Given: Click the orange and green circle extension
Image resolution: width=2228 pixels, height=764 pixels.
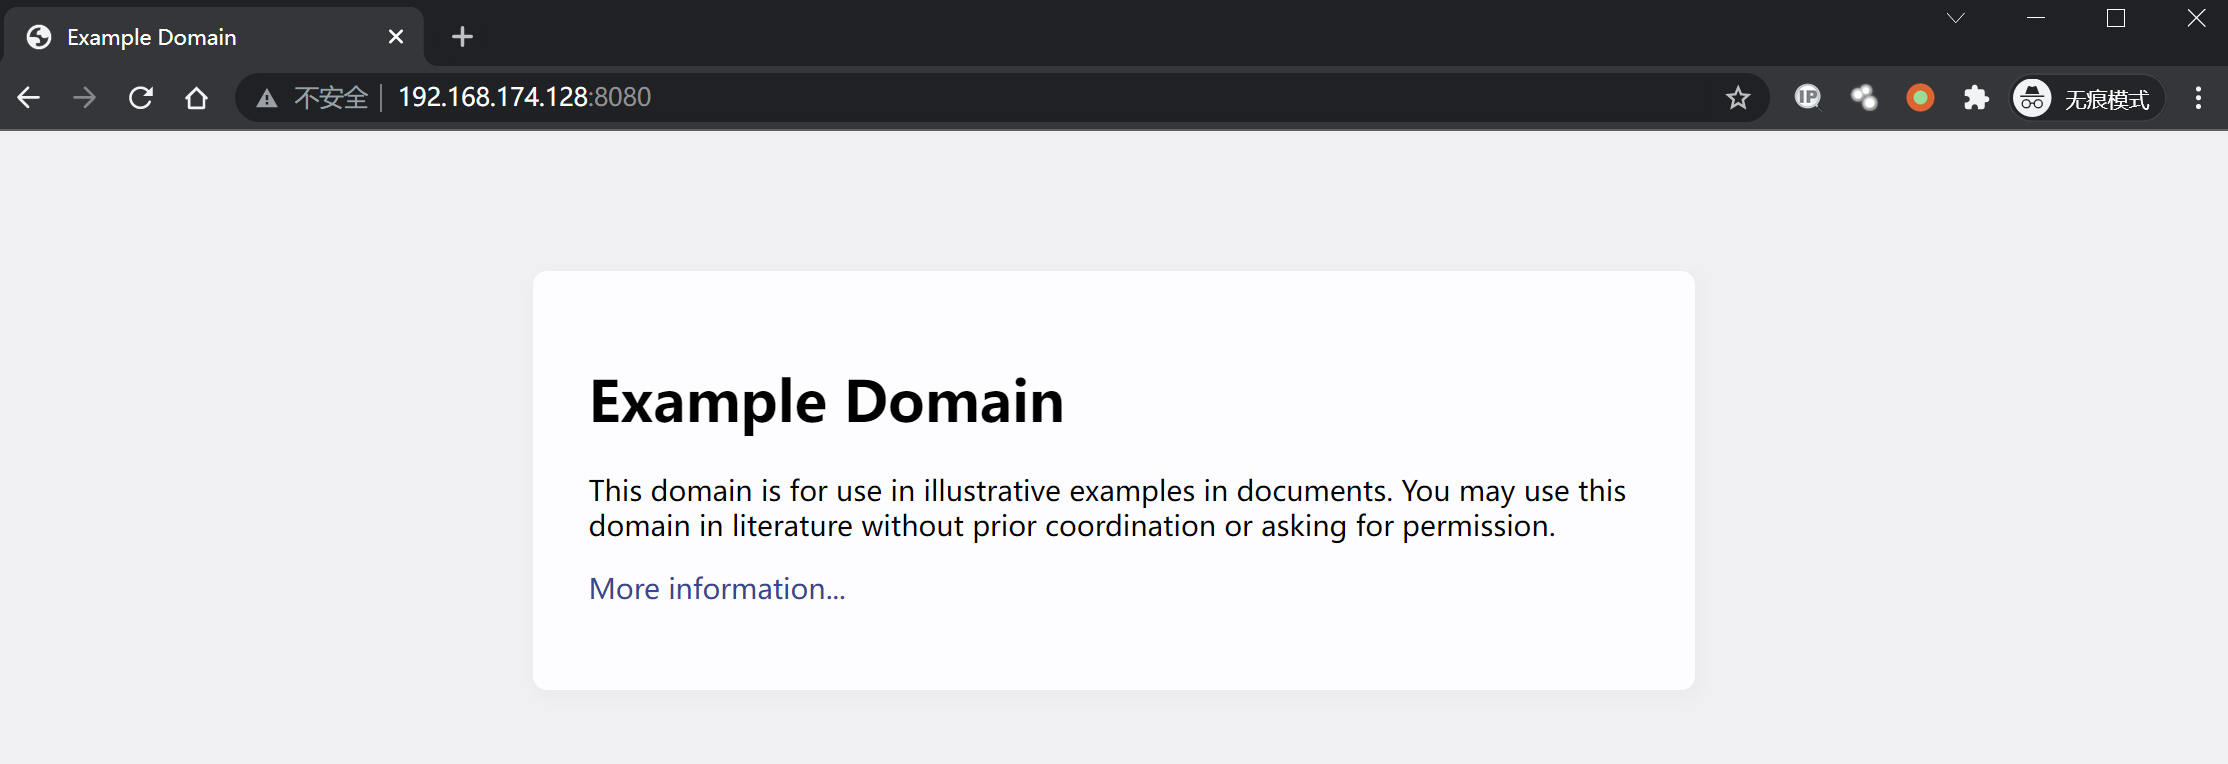Looking at the screenshot, I should tap(1920, 97).
